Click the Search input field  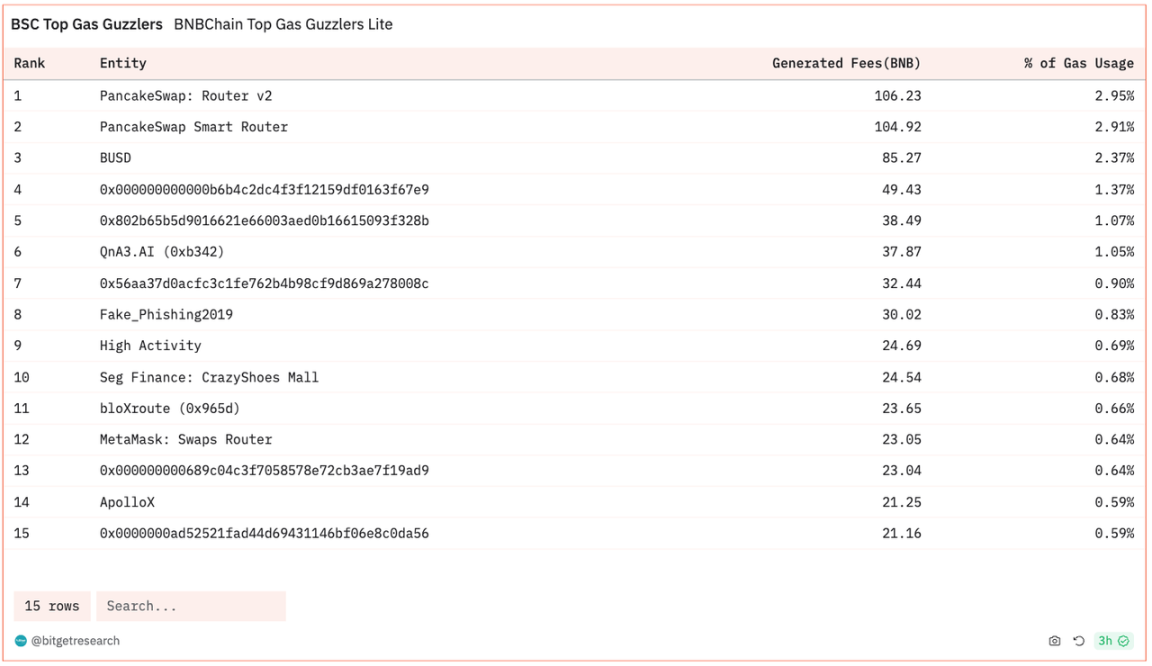(190, 606)
